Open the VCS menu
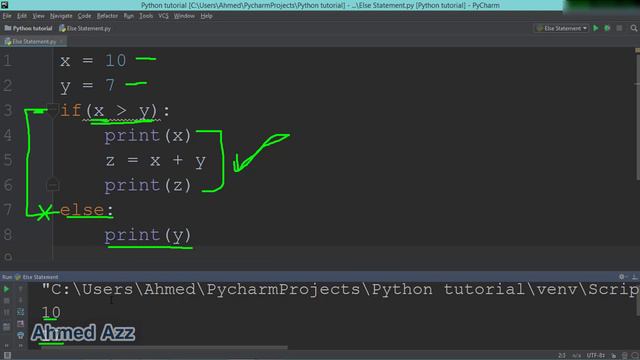 [163, 16]
